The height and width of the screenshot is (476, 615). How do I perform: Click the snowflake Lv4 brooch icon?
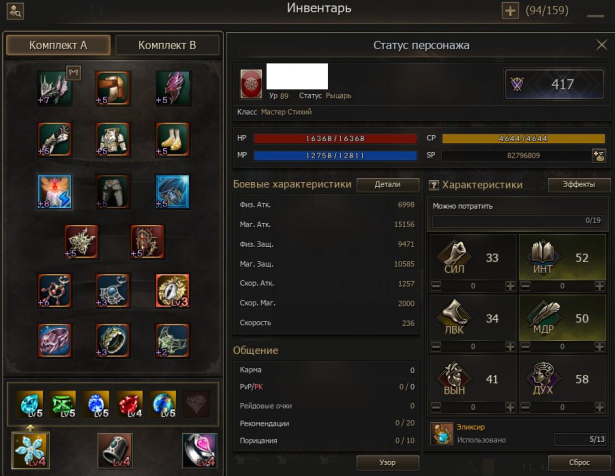point(31,450)
